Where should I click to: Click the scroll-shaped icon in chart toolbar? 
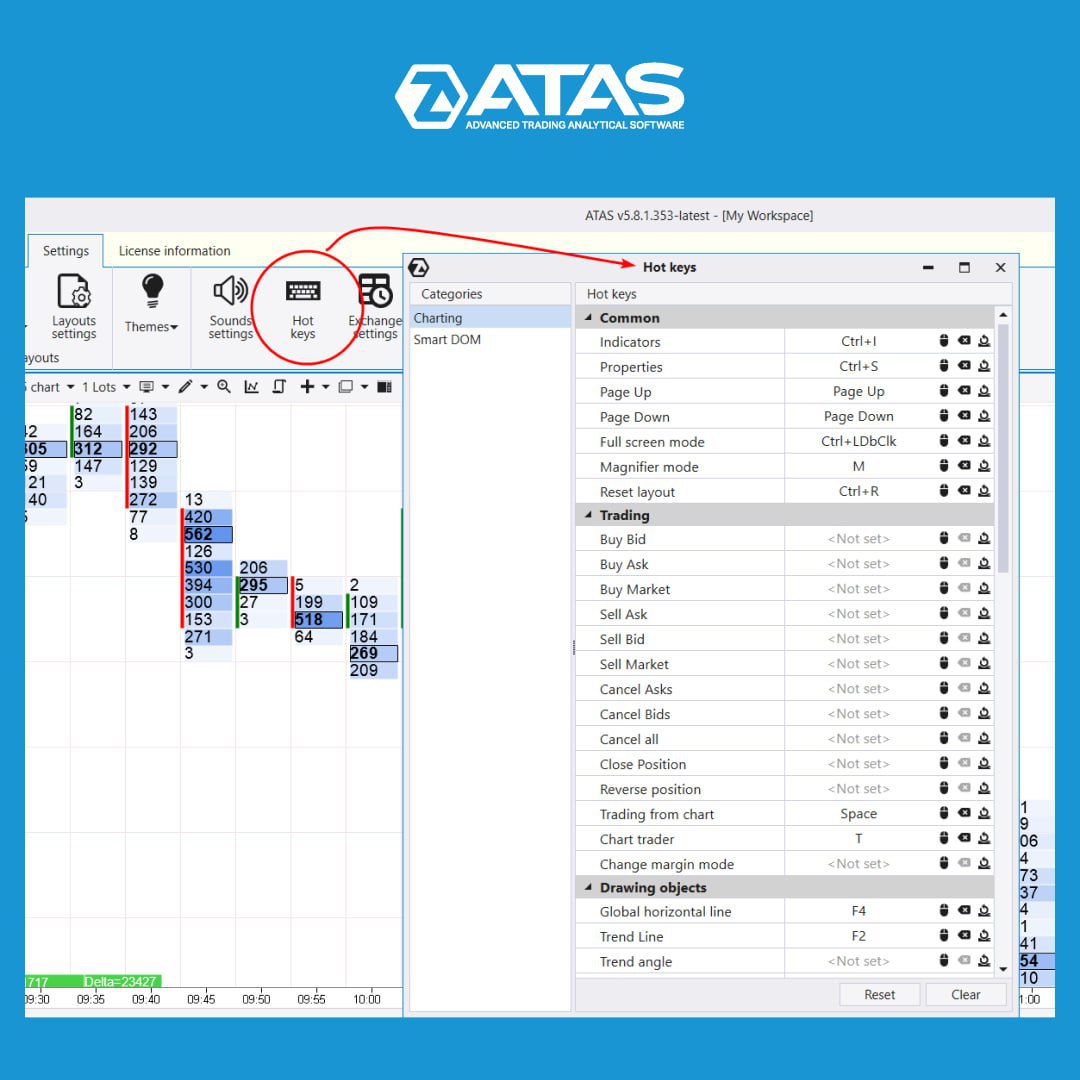[279, 386]
